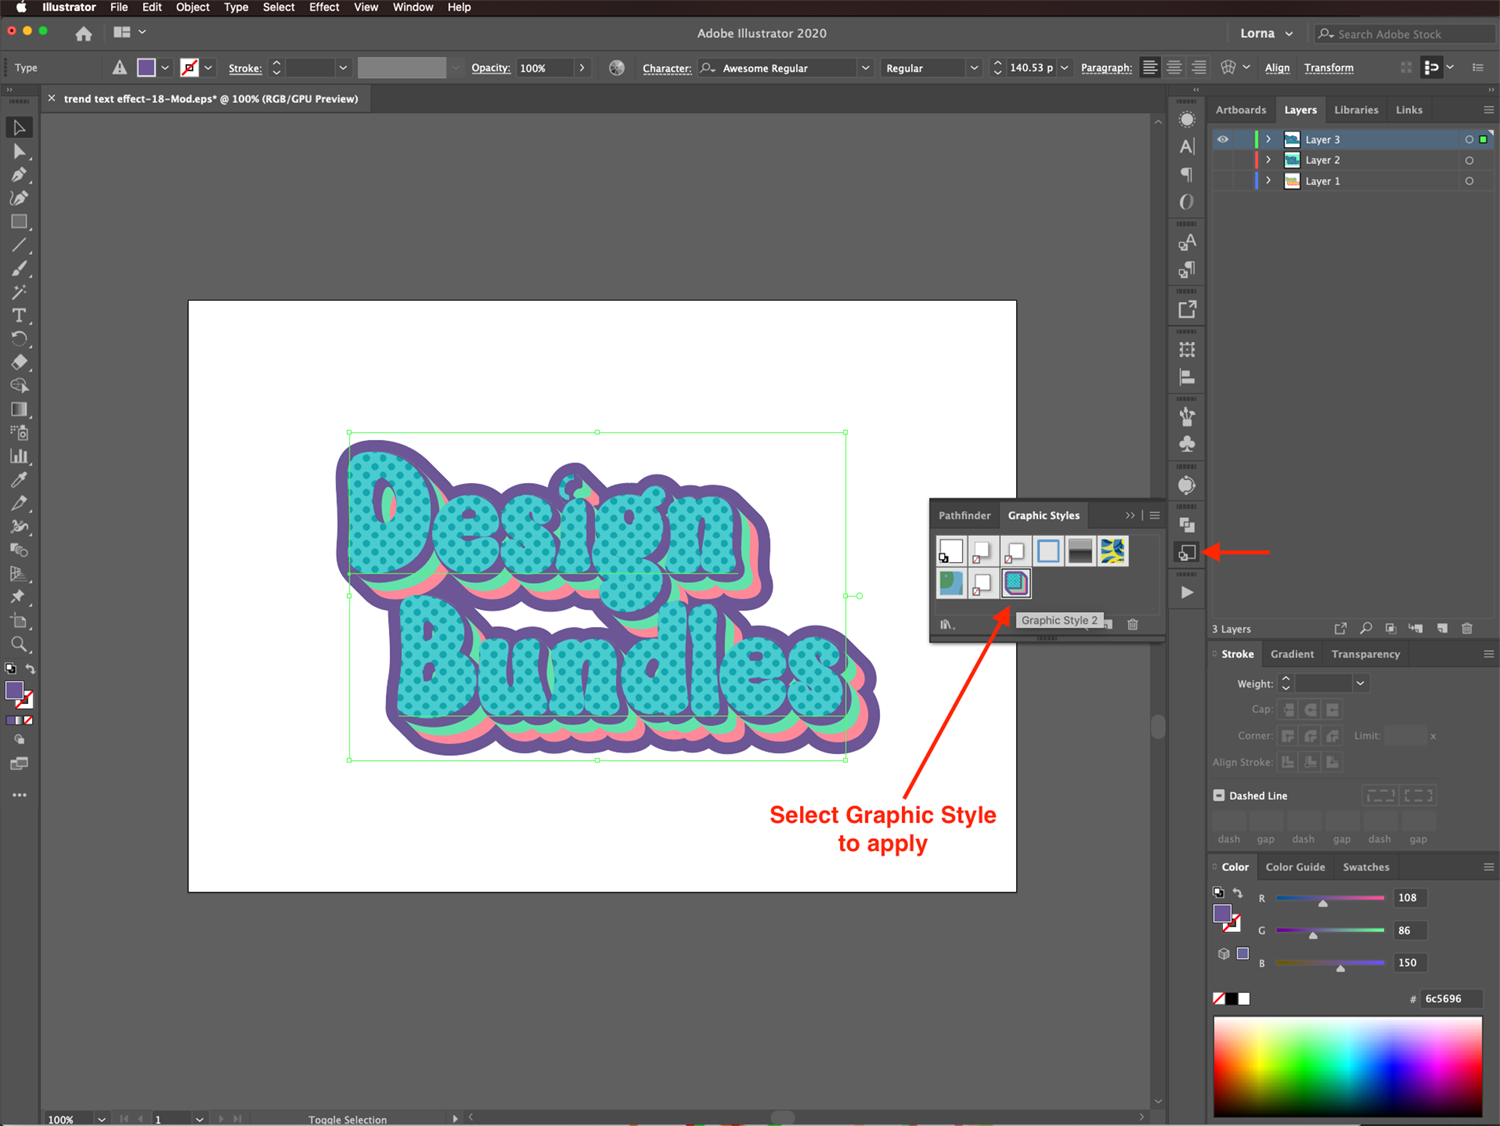Viewport: 1500px width, 1126px height.
Task: Select the Pen tool
Action: pyautogui.click(x=19, y=175)
